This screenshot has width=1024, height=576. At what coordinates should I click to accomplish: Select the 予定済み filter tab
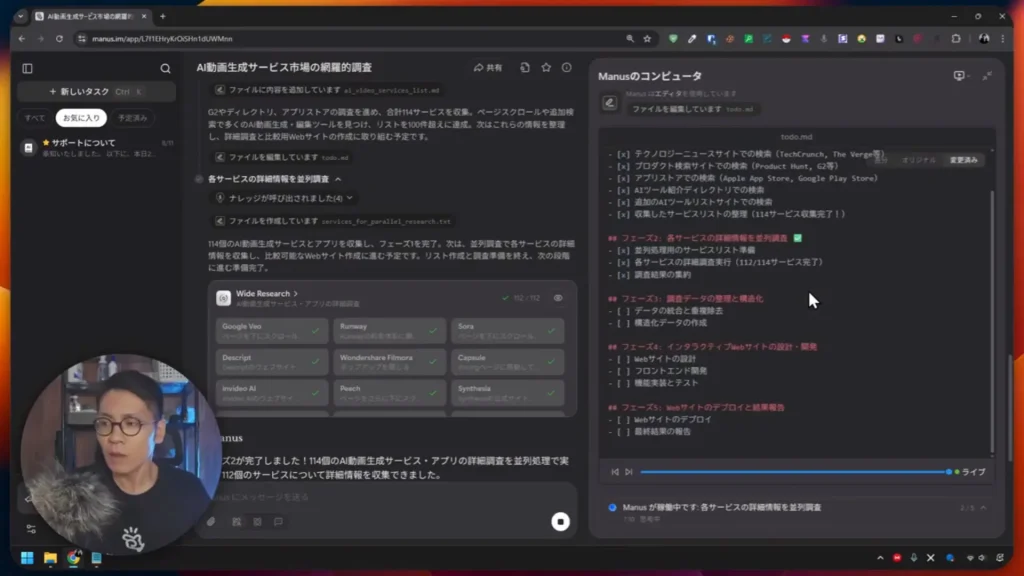(133, 118)
